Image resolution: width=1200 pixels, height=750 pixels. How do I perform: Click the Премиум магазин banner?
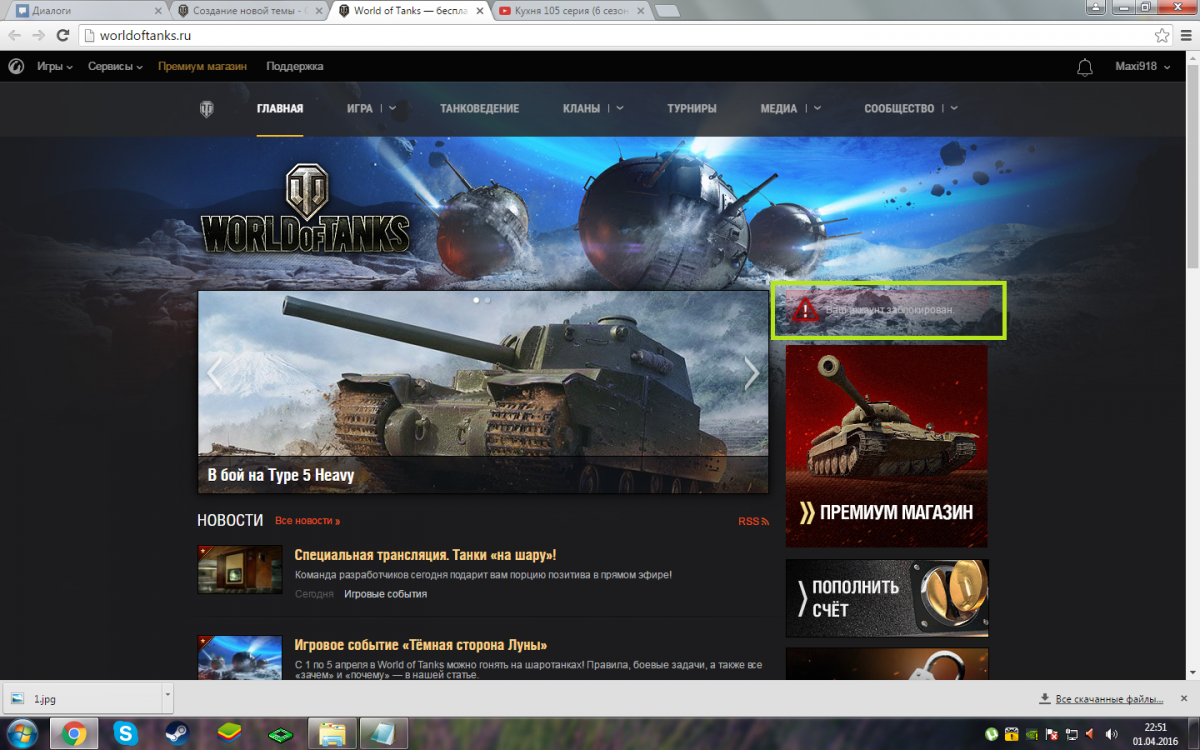886,446
